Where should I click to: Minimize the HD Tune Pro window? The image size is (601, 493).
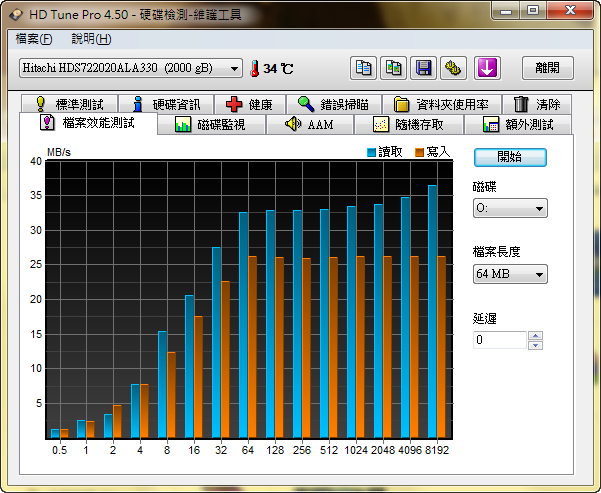[x=506, y=10]
